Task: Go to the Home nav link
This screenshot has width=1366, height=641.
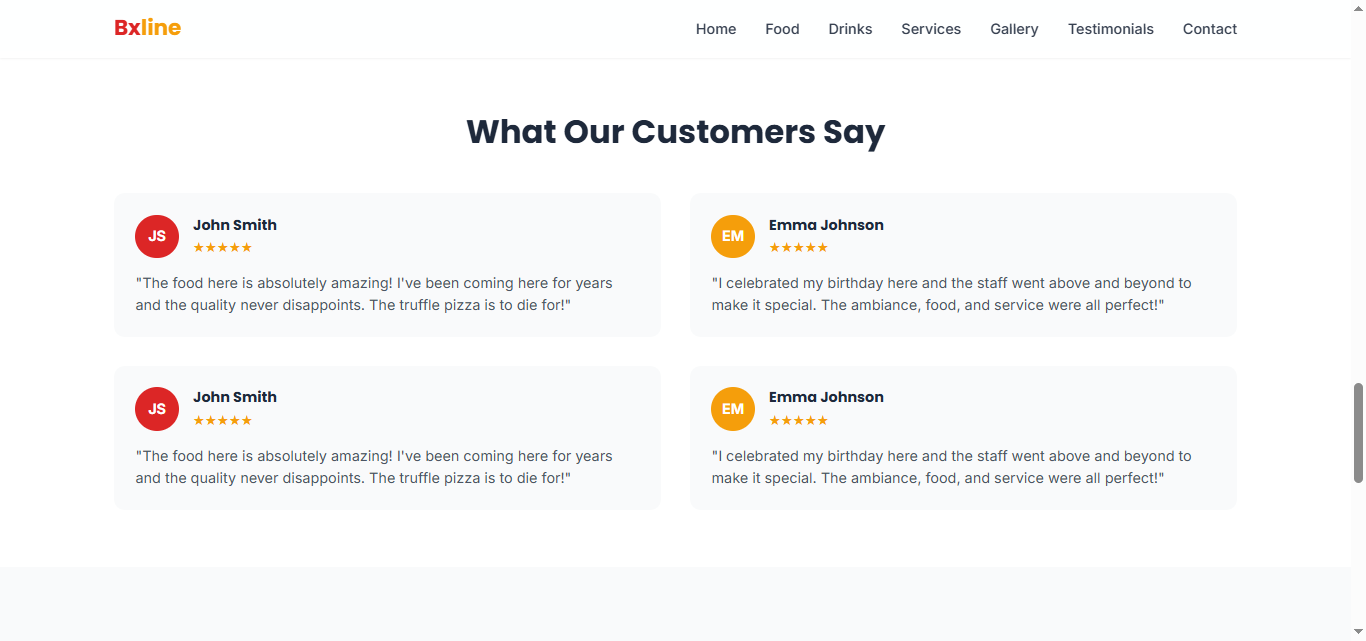Action: tap(716, 29)
